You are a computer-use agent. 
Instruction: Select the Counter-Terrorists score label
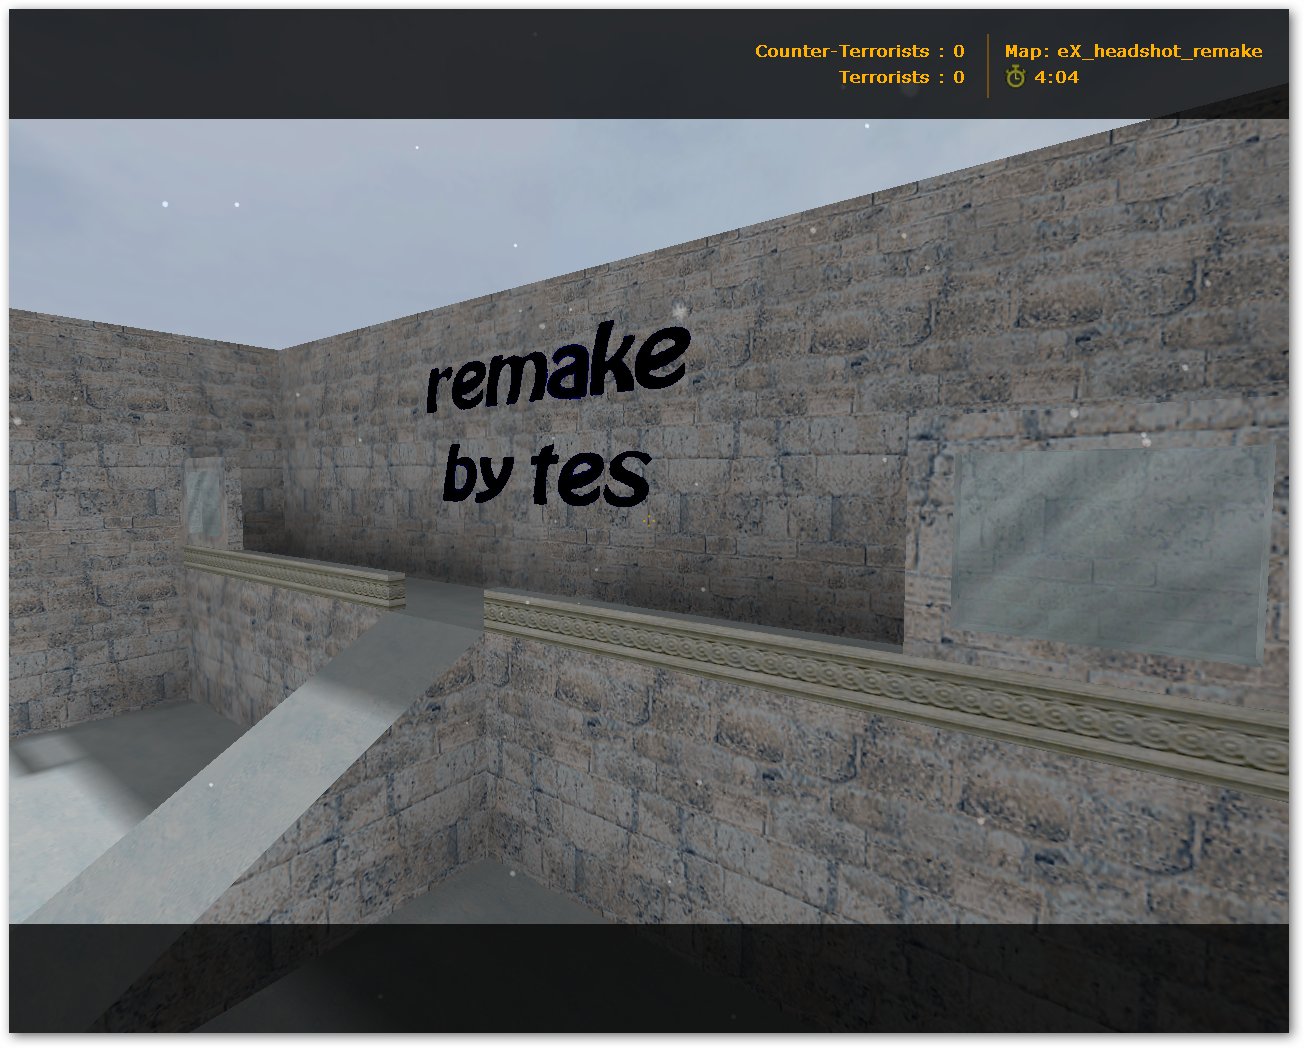(841, 51)
